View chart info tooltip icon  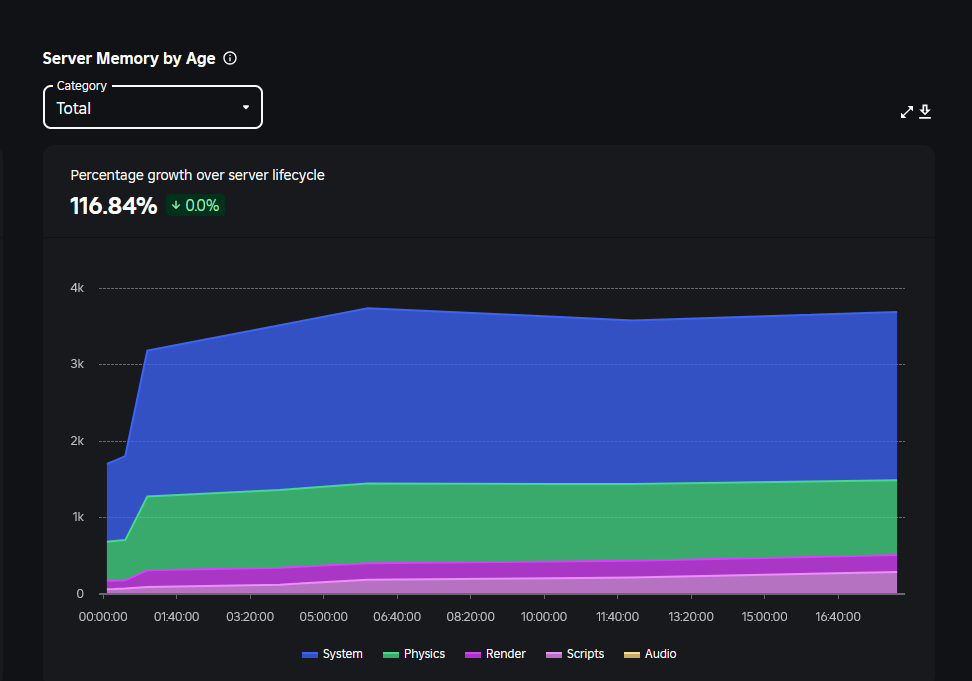pos(229,58)
